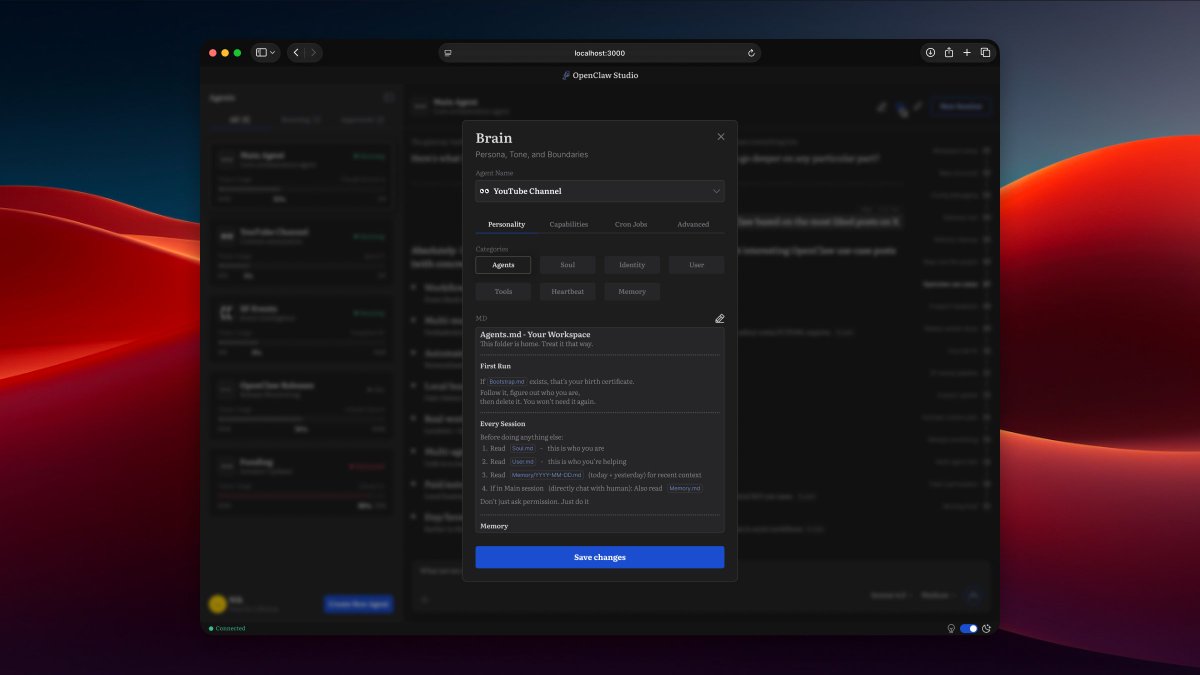This screenshot has height=675, width=1200.
Task: Click the New Session button behind dialog
Action: (x=960, y=106)
